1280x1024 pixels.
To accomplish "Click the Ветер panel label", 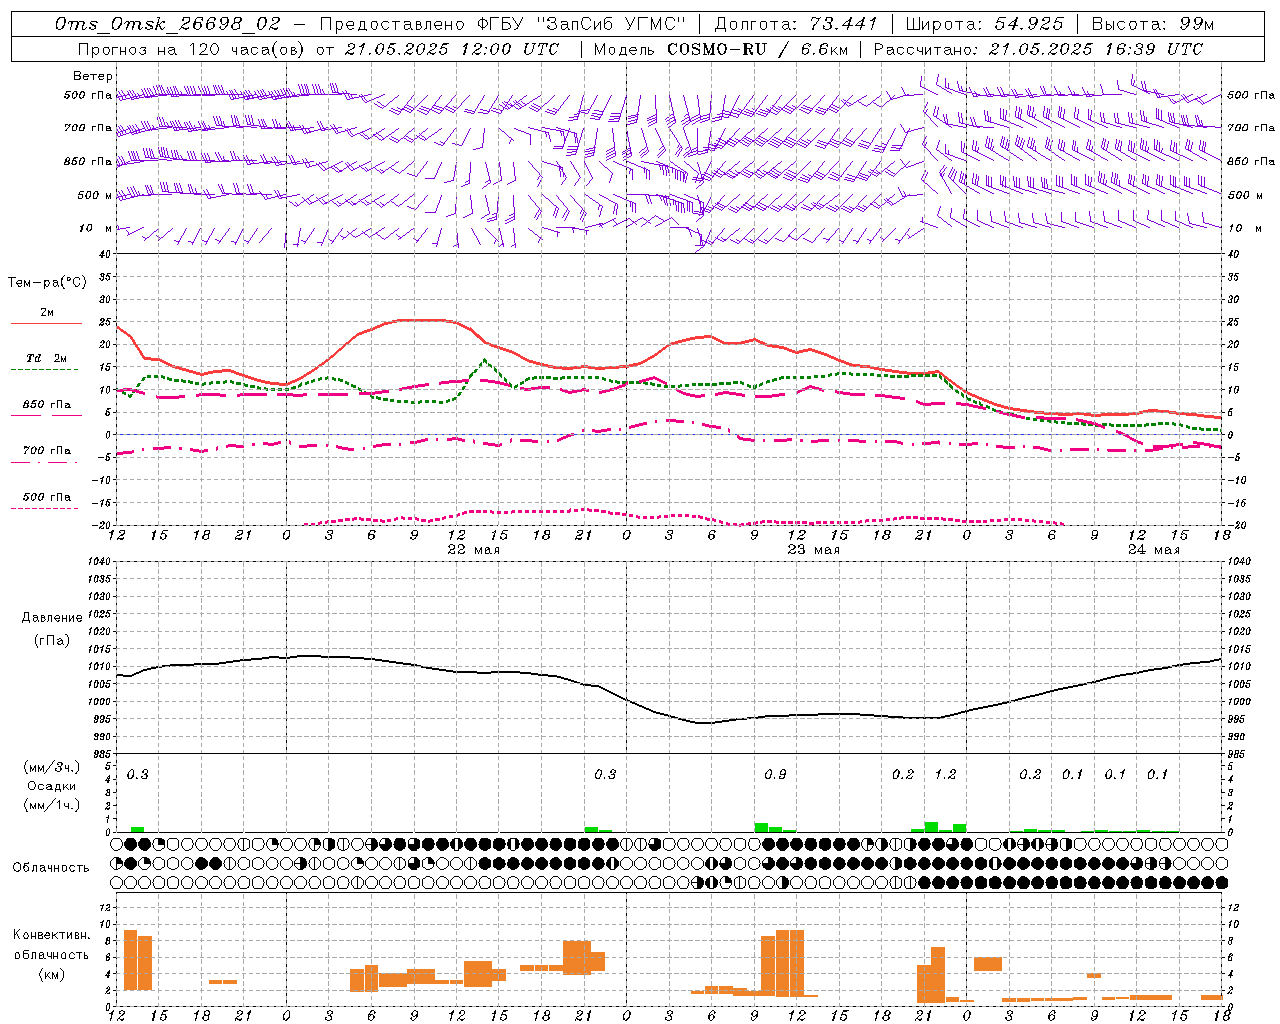I will 93,76.
